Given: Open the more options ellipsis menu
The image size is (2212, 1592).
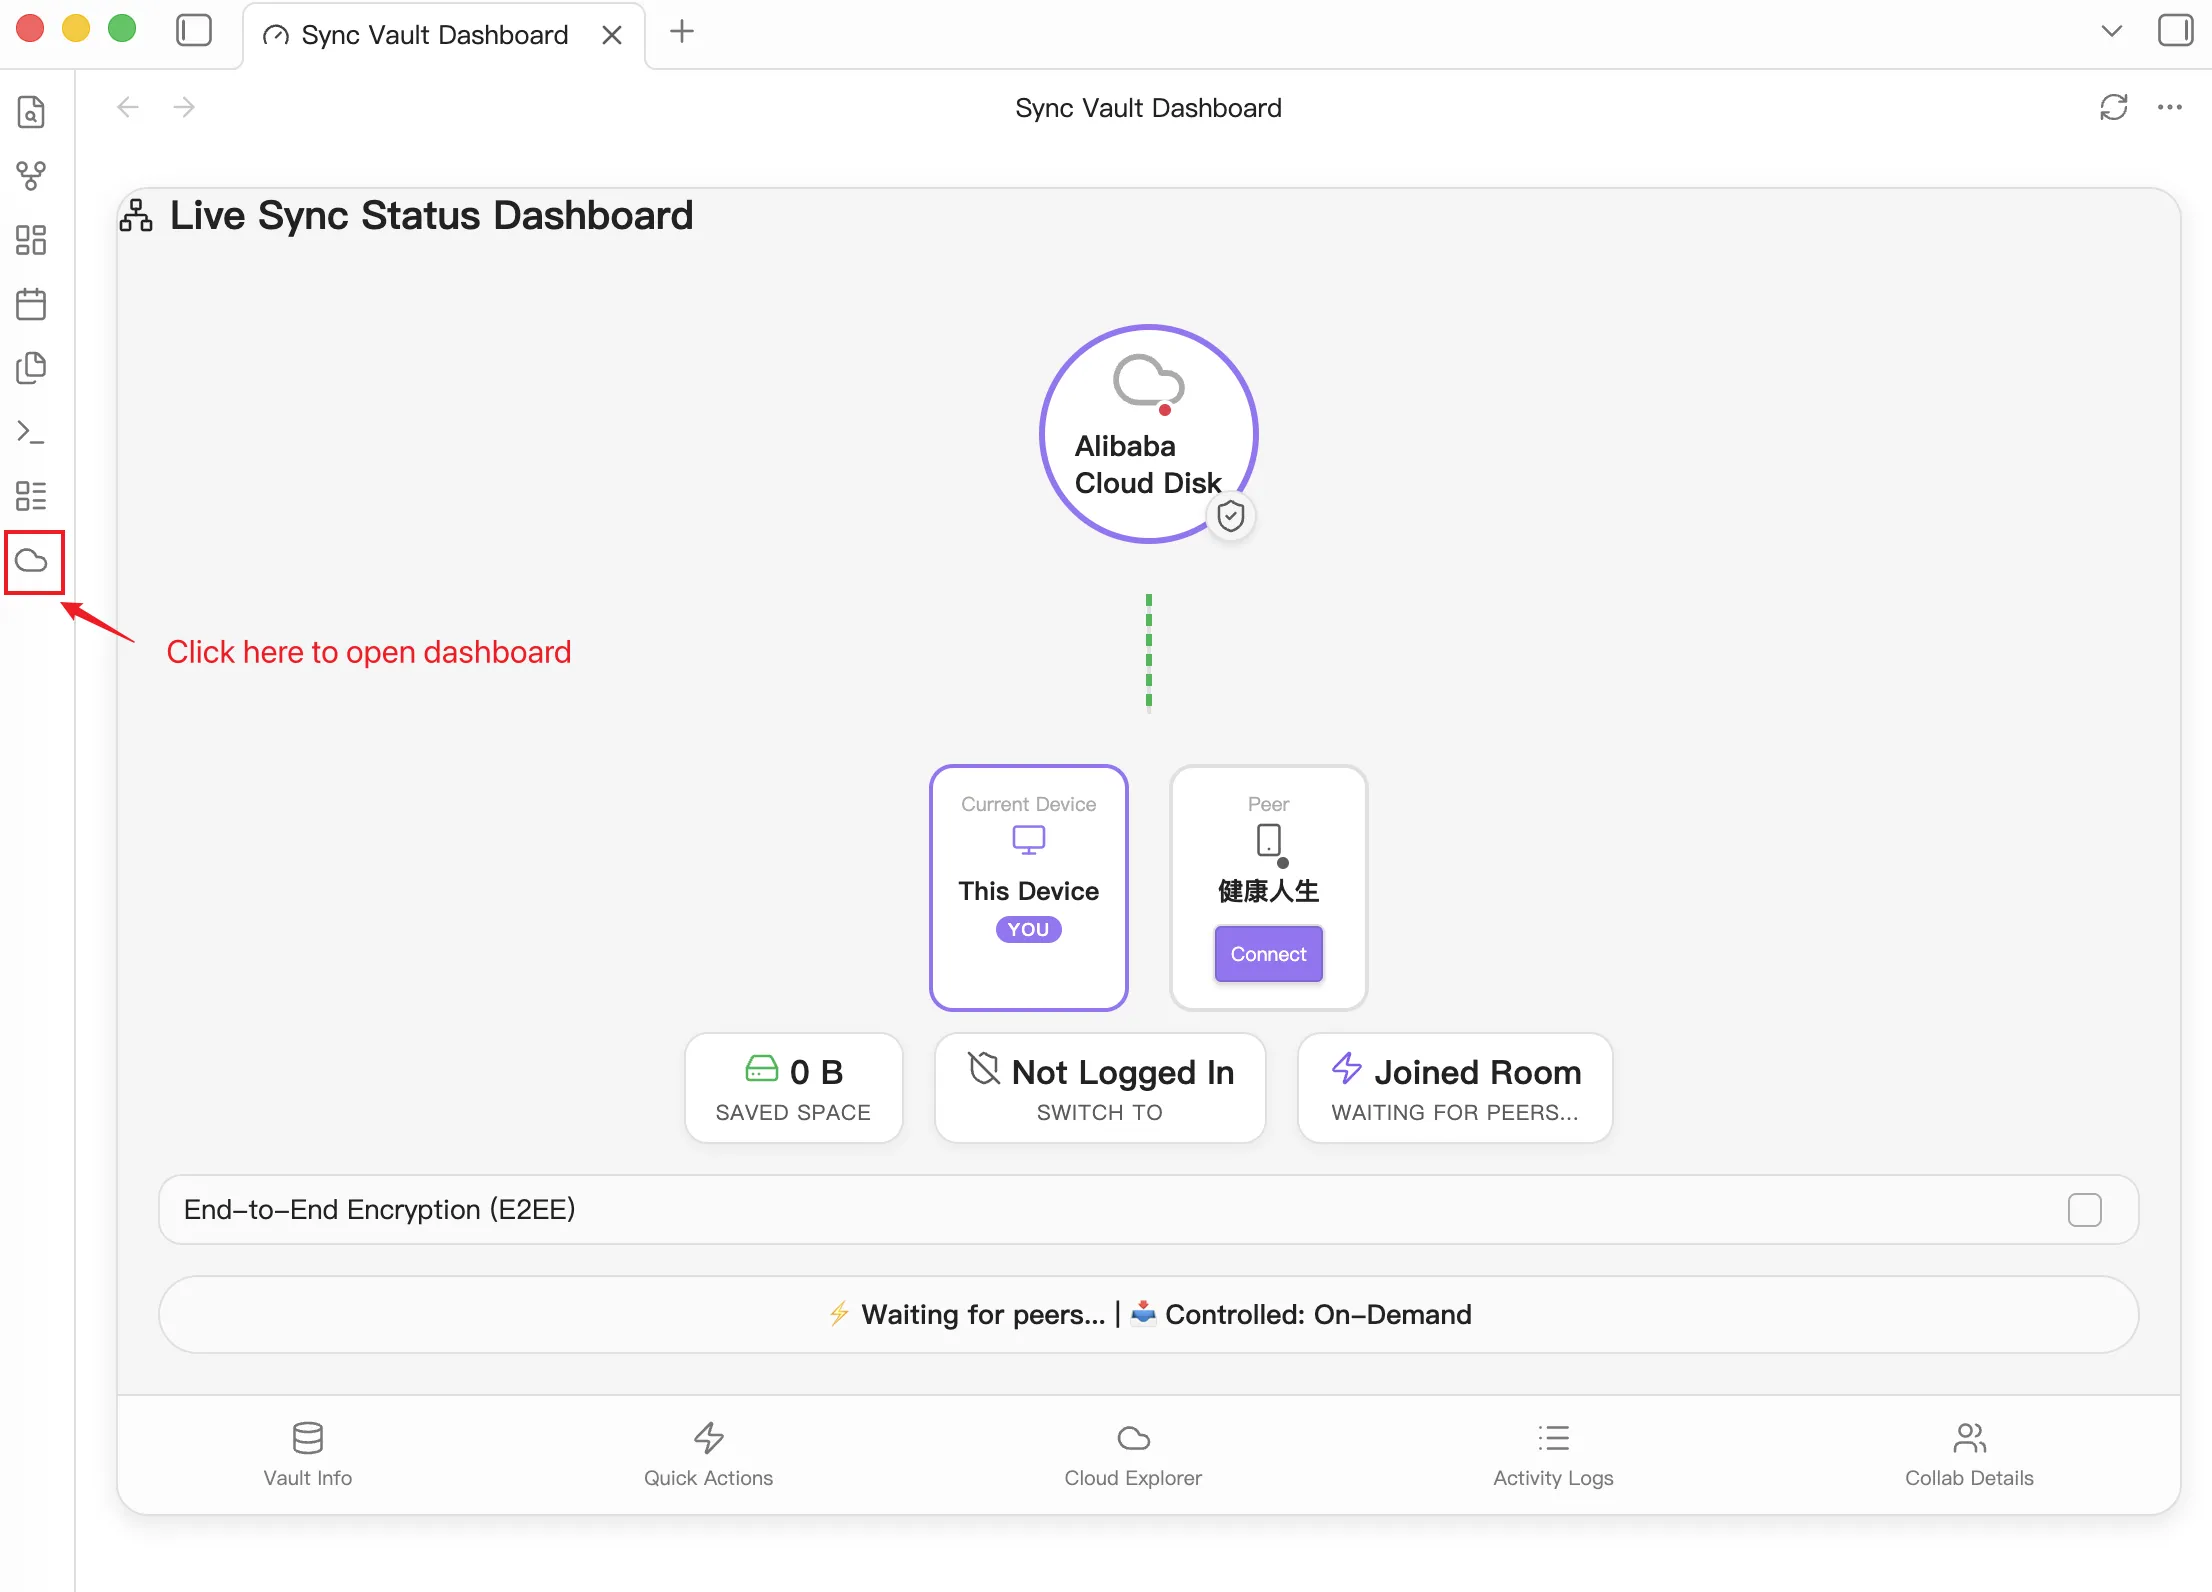Looking at the screenshot, I should 2169,107.
